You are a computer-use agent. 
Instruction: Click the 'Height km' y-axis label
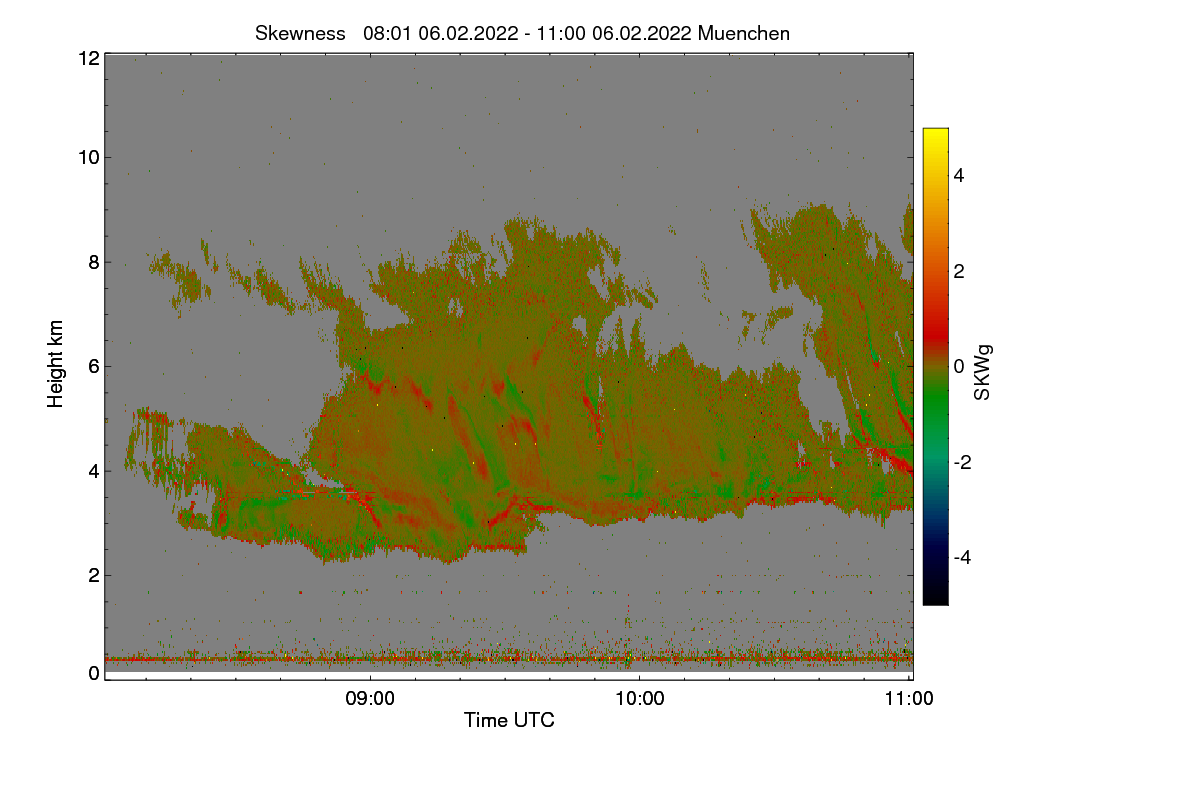56,365
